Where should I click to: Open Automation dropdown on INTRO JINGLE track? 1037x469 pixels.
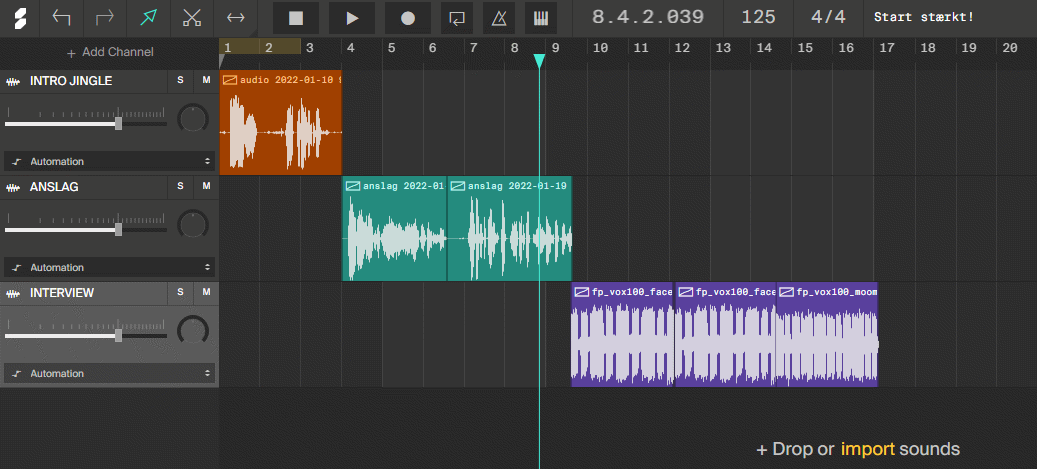coord(109,161)
